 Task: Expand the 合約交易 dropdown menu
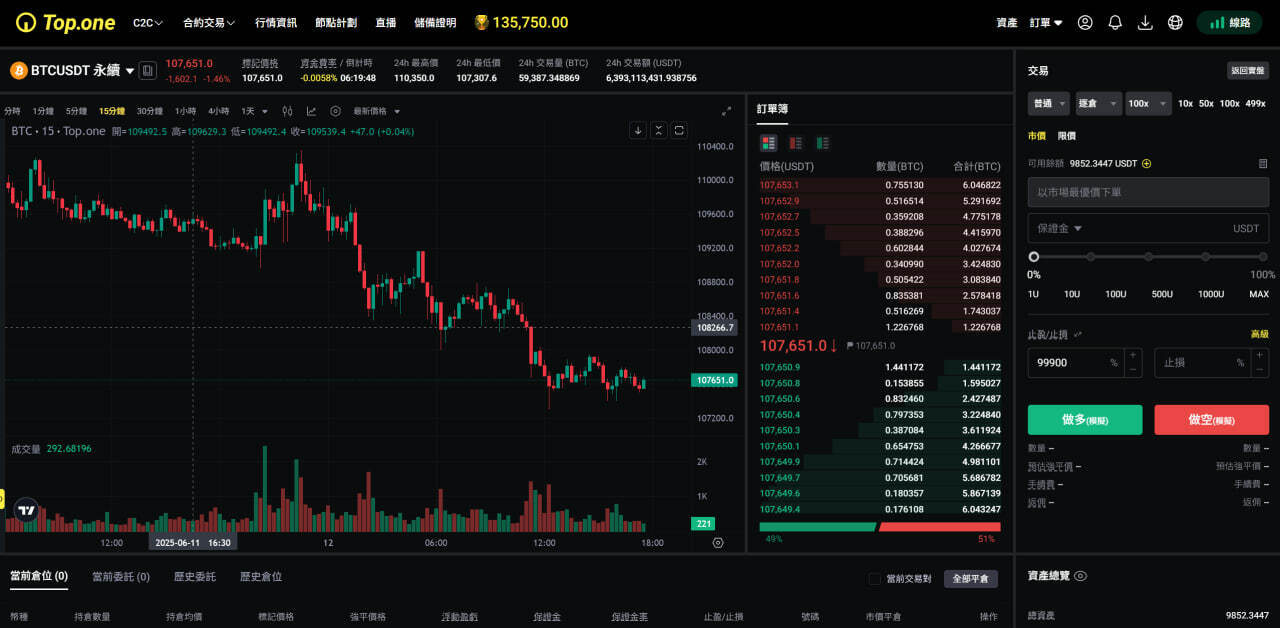click(x=209, y=22)
